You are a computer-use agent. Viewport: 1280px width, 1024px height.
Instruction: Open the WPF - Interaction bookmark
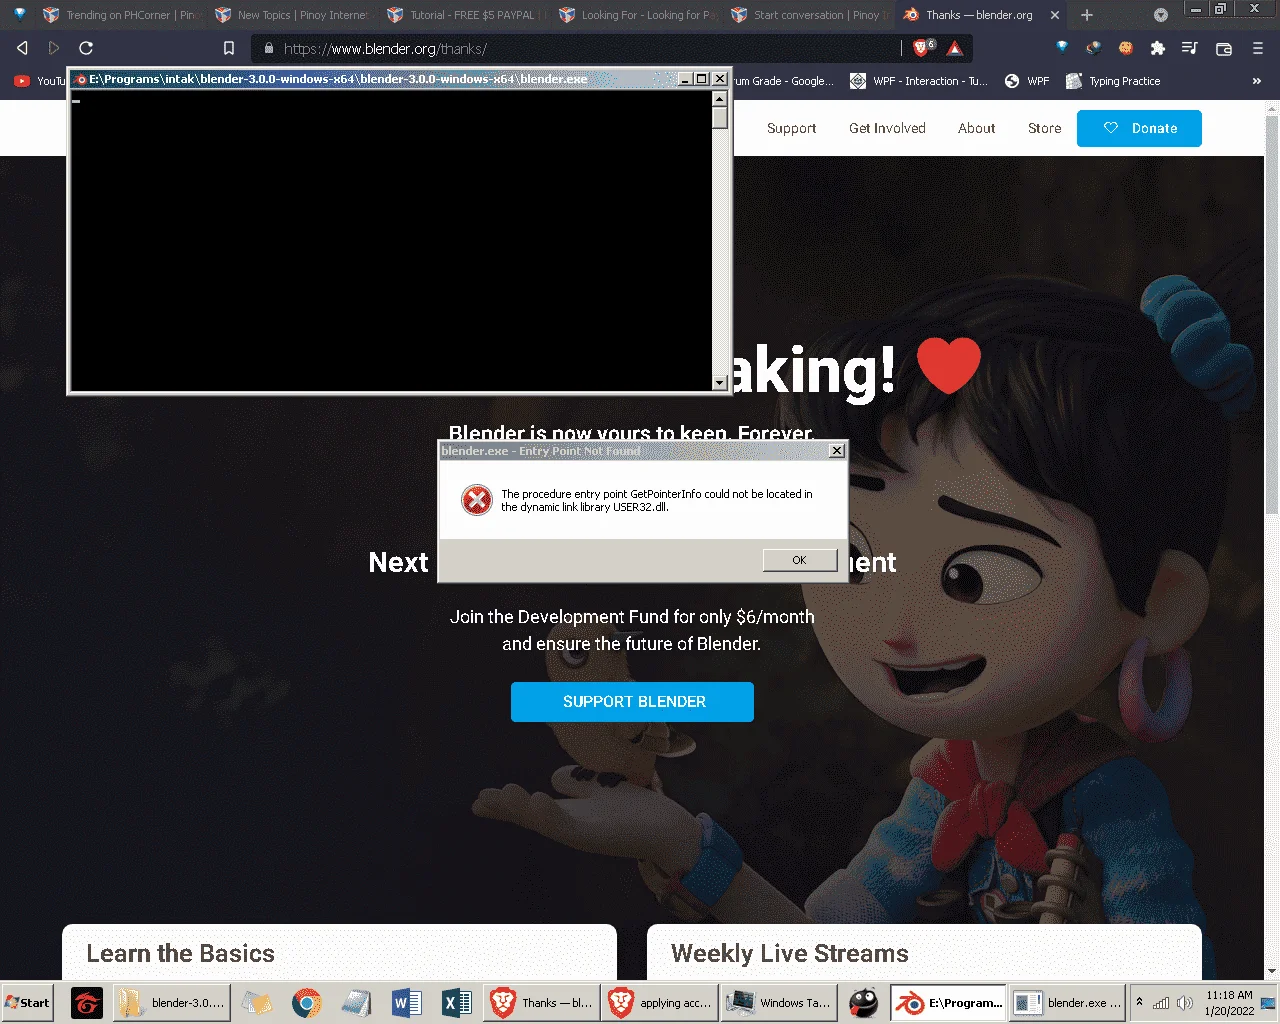(x=919, y=81)
